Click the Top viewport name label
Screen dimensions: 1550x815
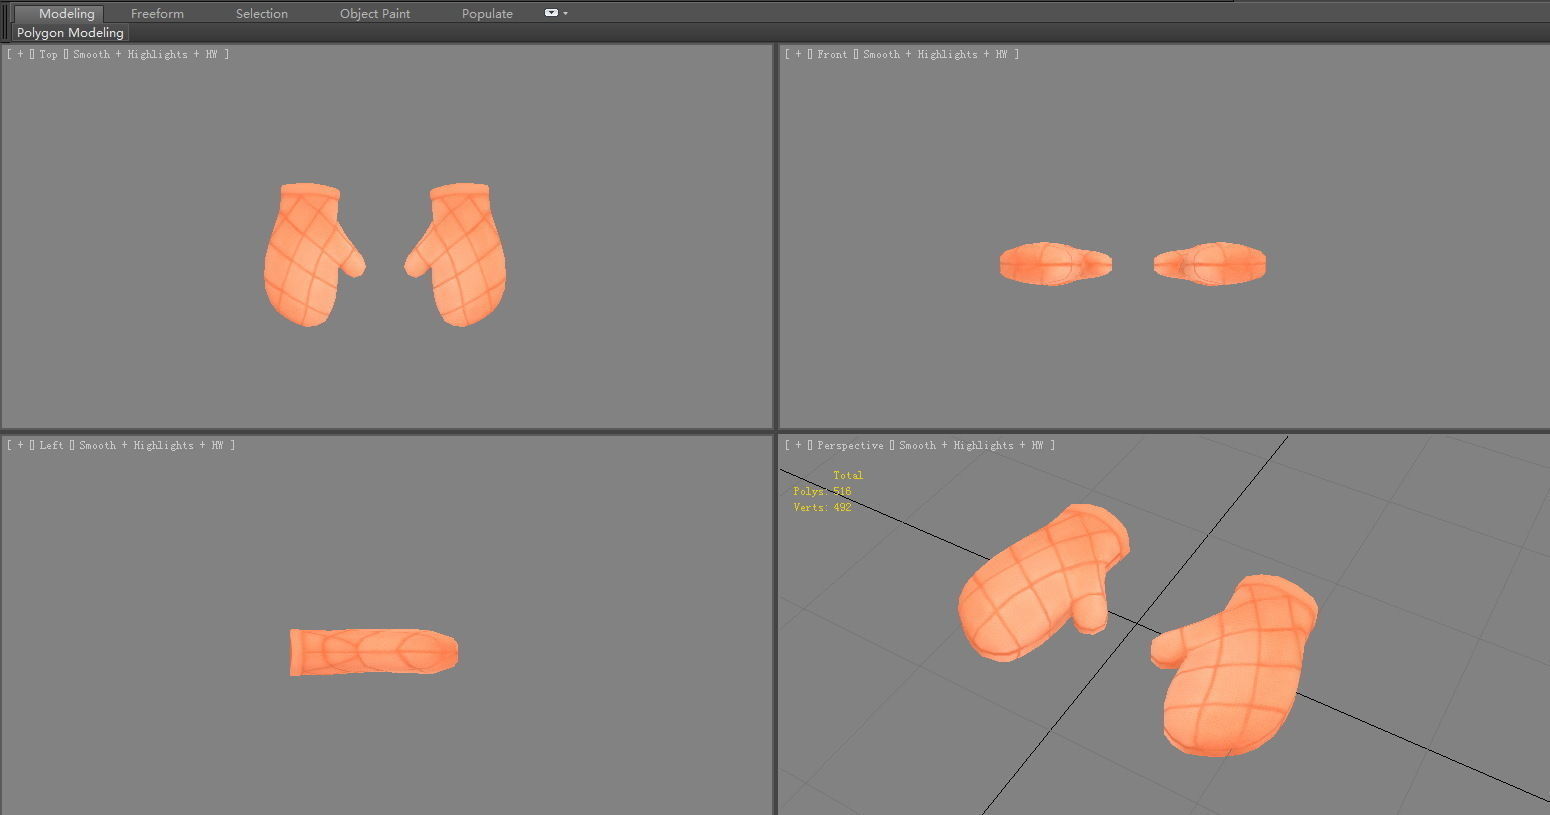pos(48,54)
